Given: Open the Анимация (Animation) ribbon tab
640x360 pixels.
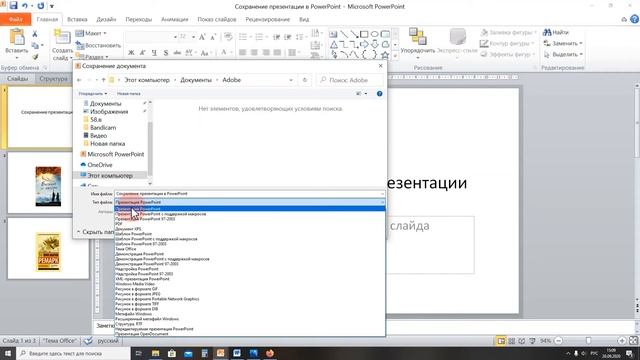Looking at the screenshot, I should (174, 19).
